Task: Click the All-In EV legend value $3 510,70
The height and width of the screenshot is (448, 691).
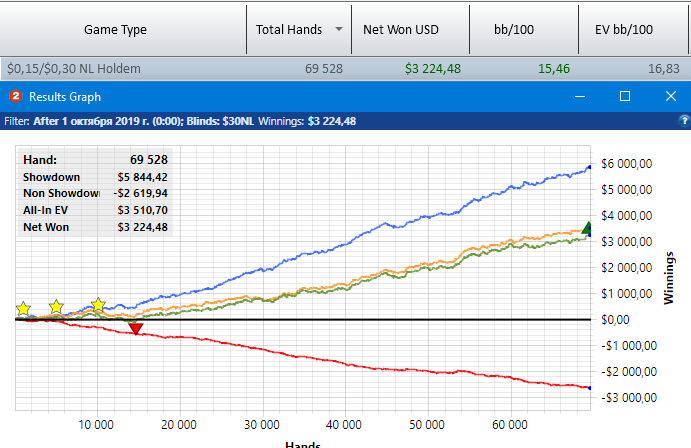Action: [x=142, y=210]
